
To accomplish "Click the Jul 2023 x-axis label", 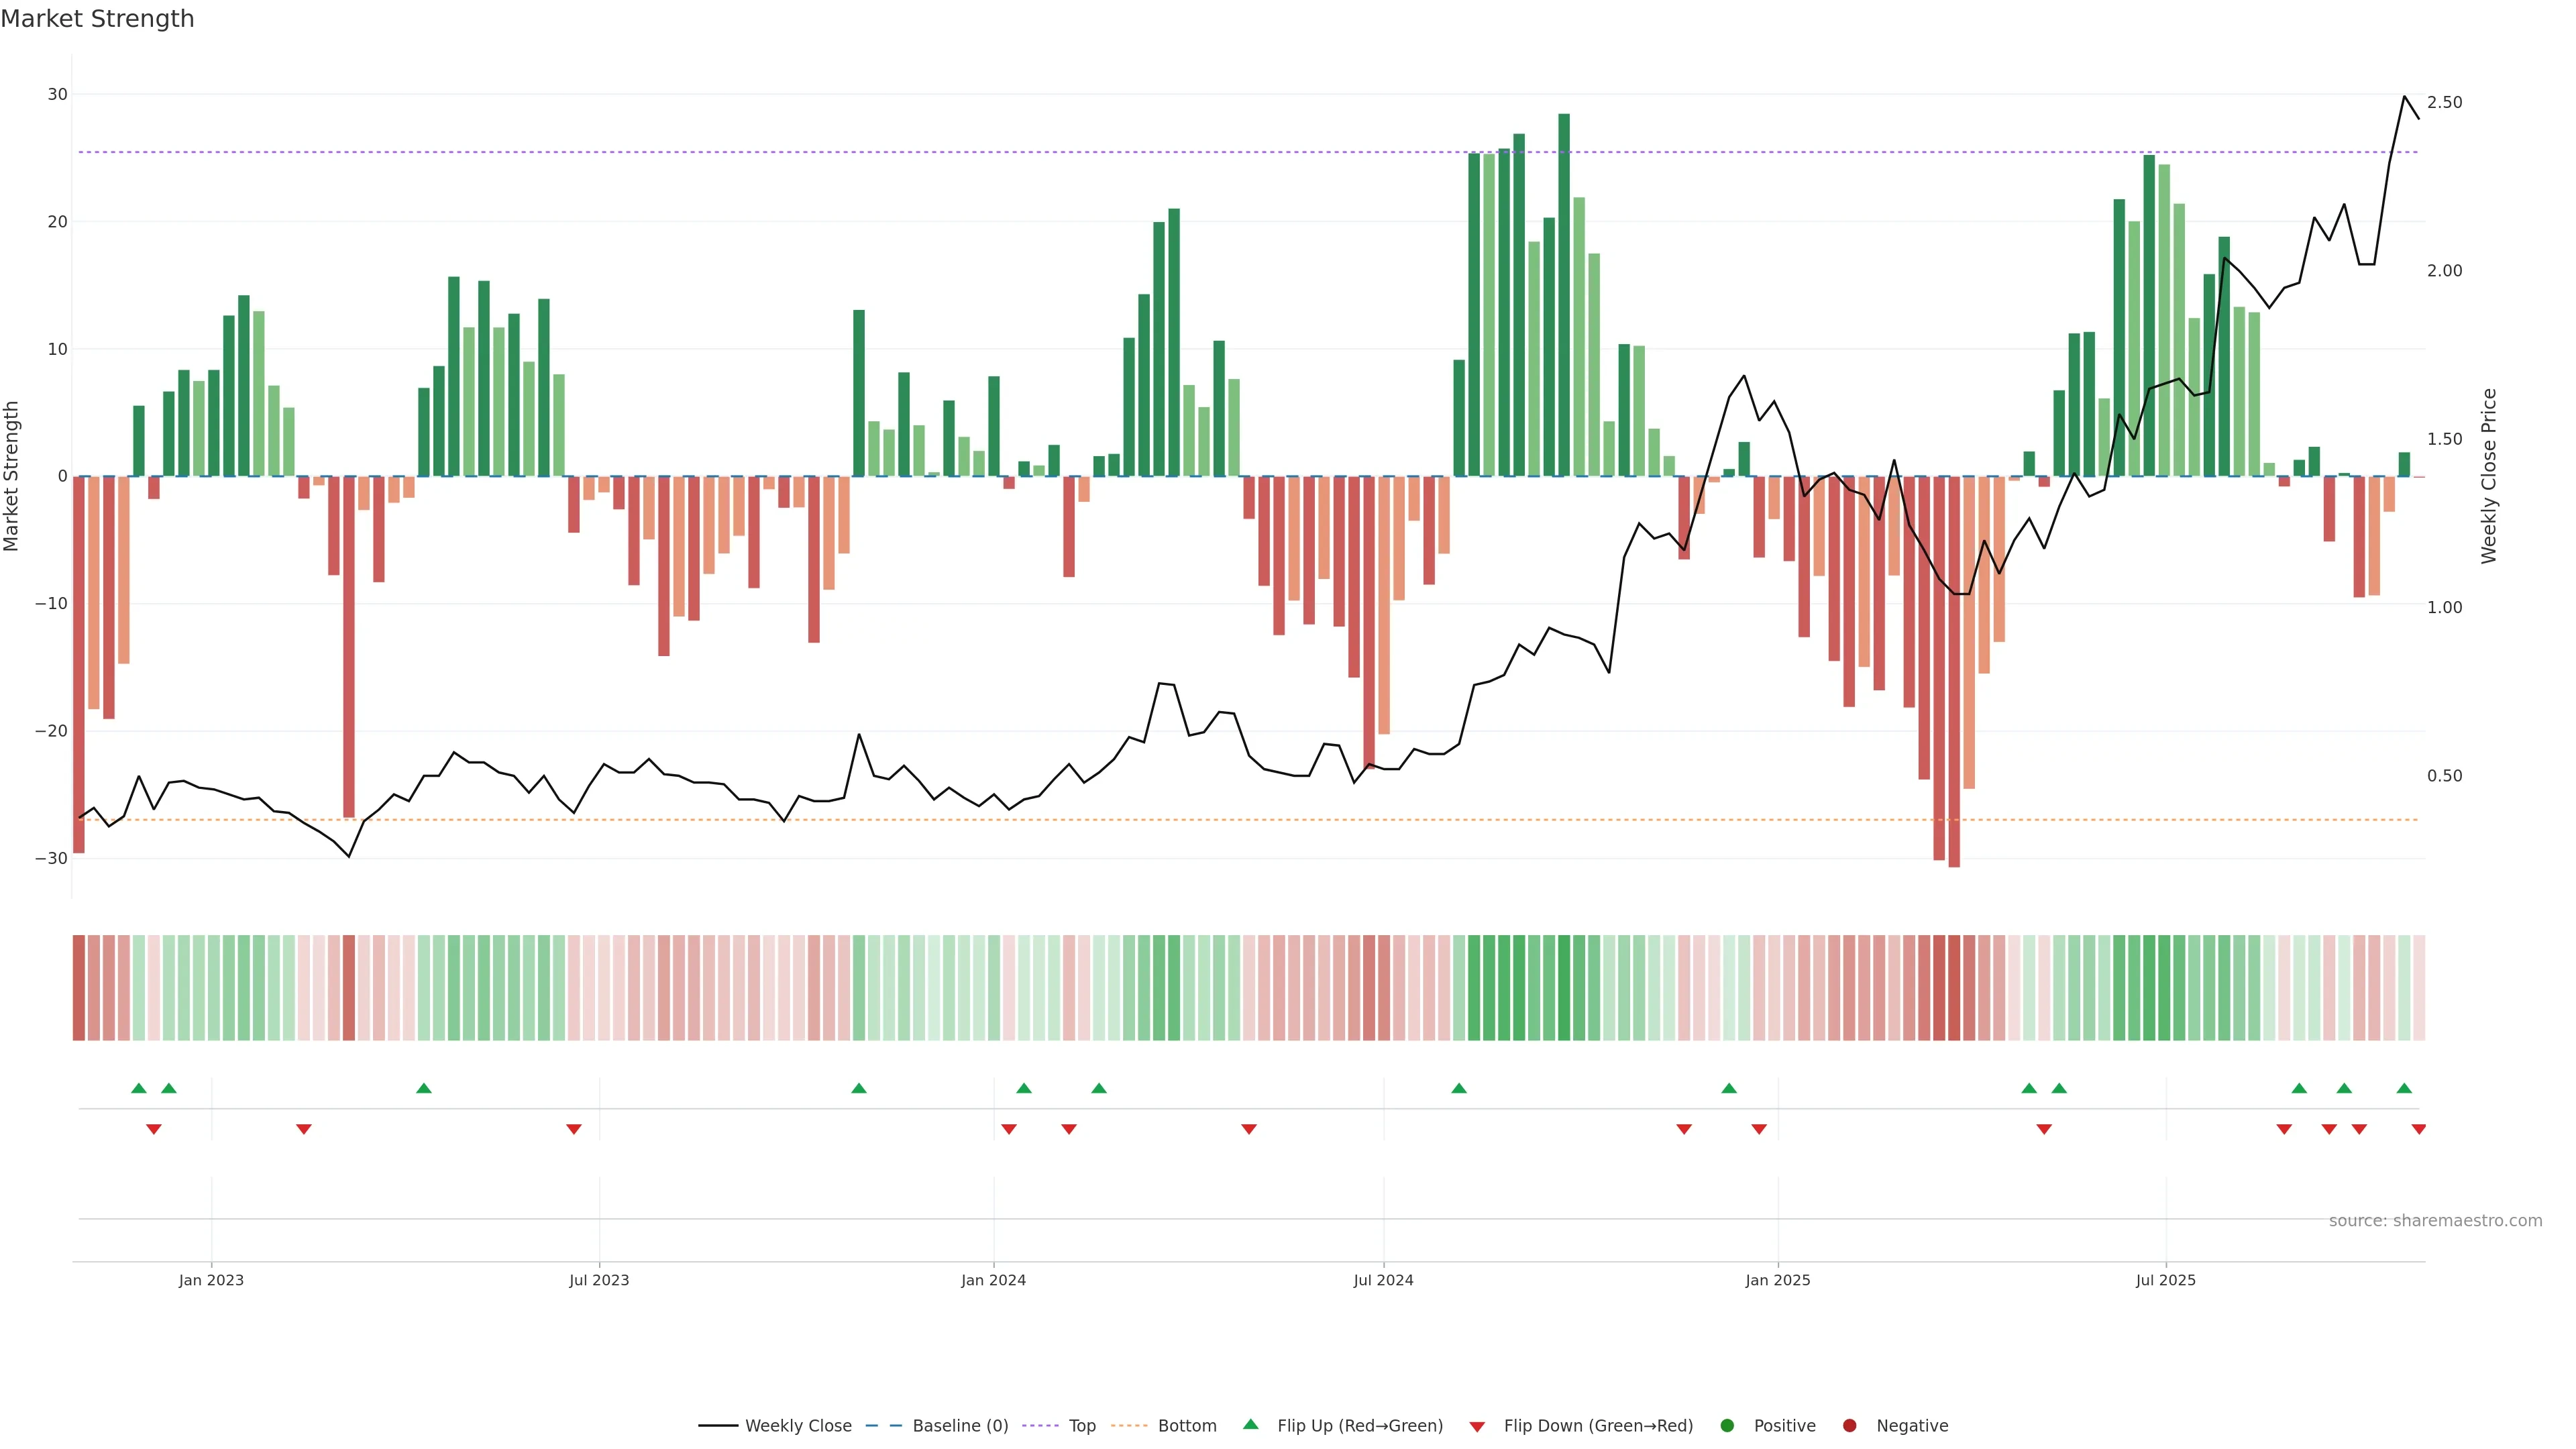I will [x=599, y=1280].
